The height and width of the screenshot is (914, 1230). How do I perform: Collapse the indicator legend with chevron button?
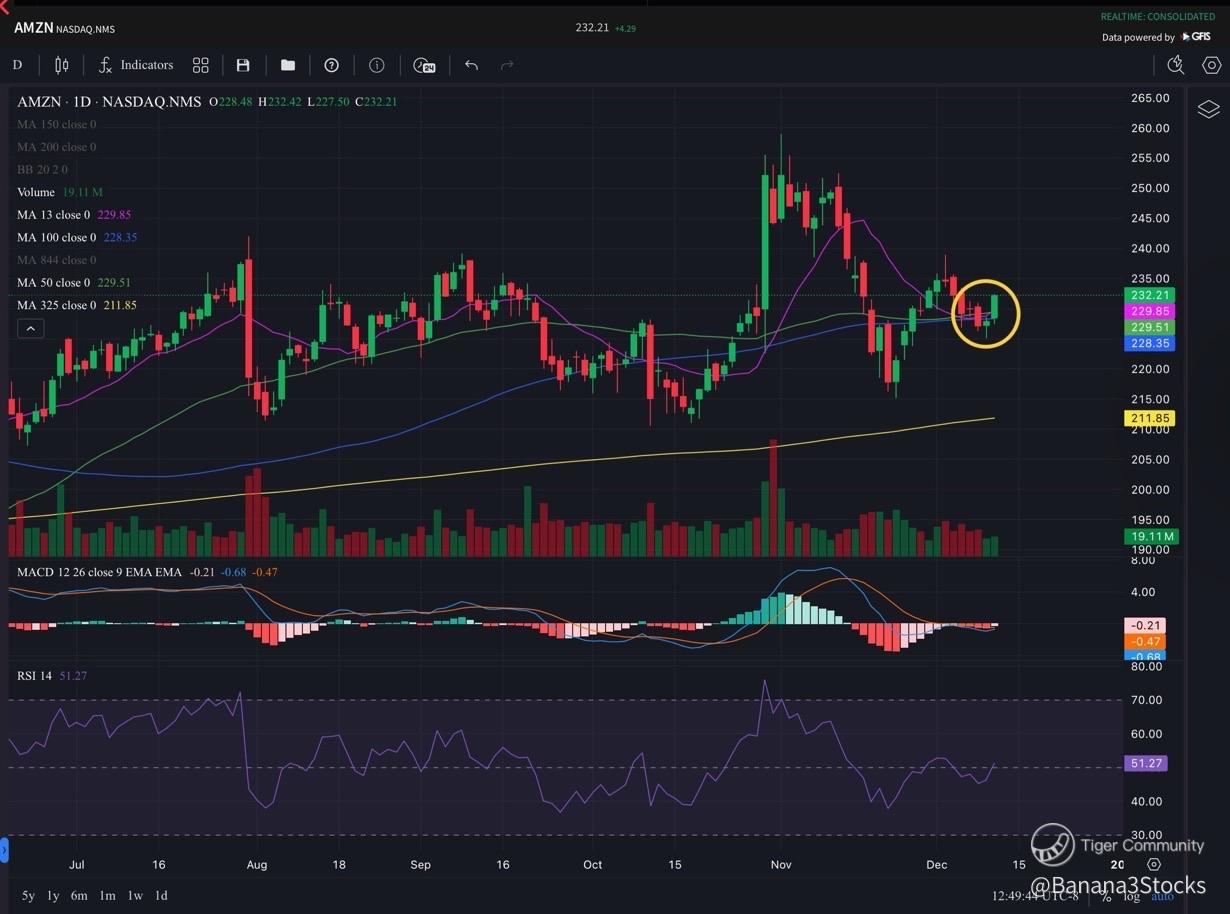[x=30, y=328]
